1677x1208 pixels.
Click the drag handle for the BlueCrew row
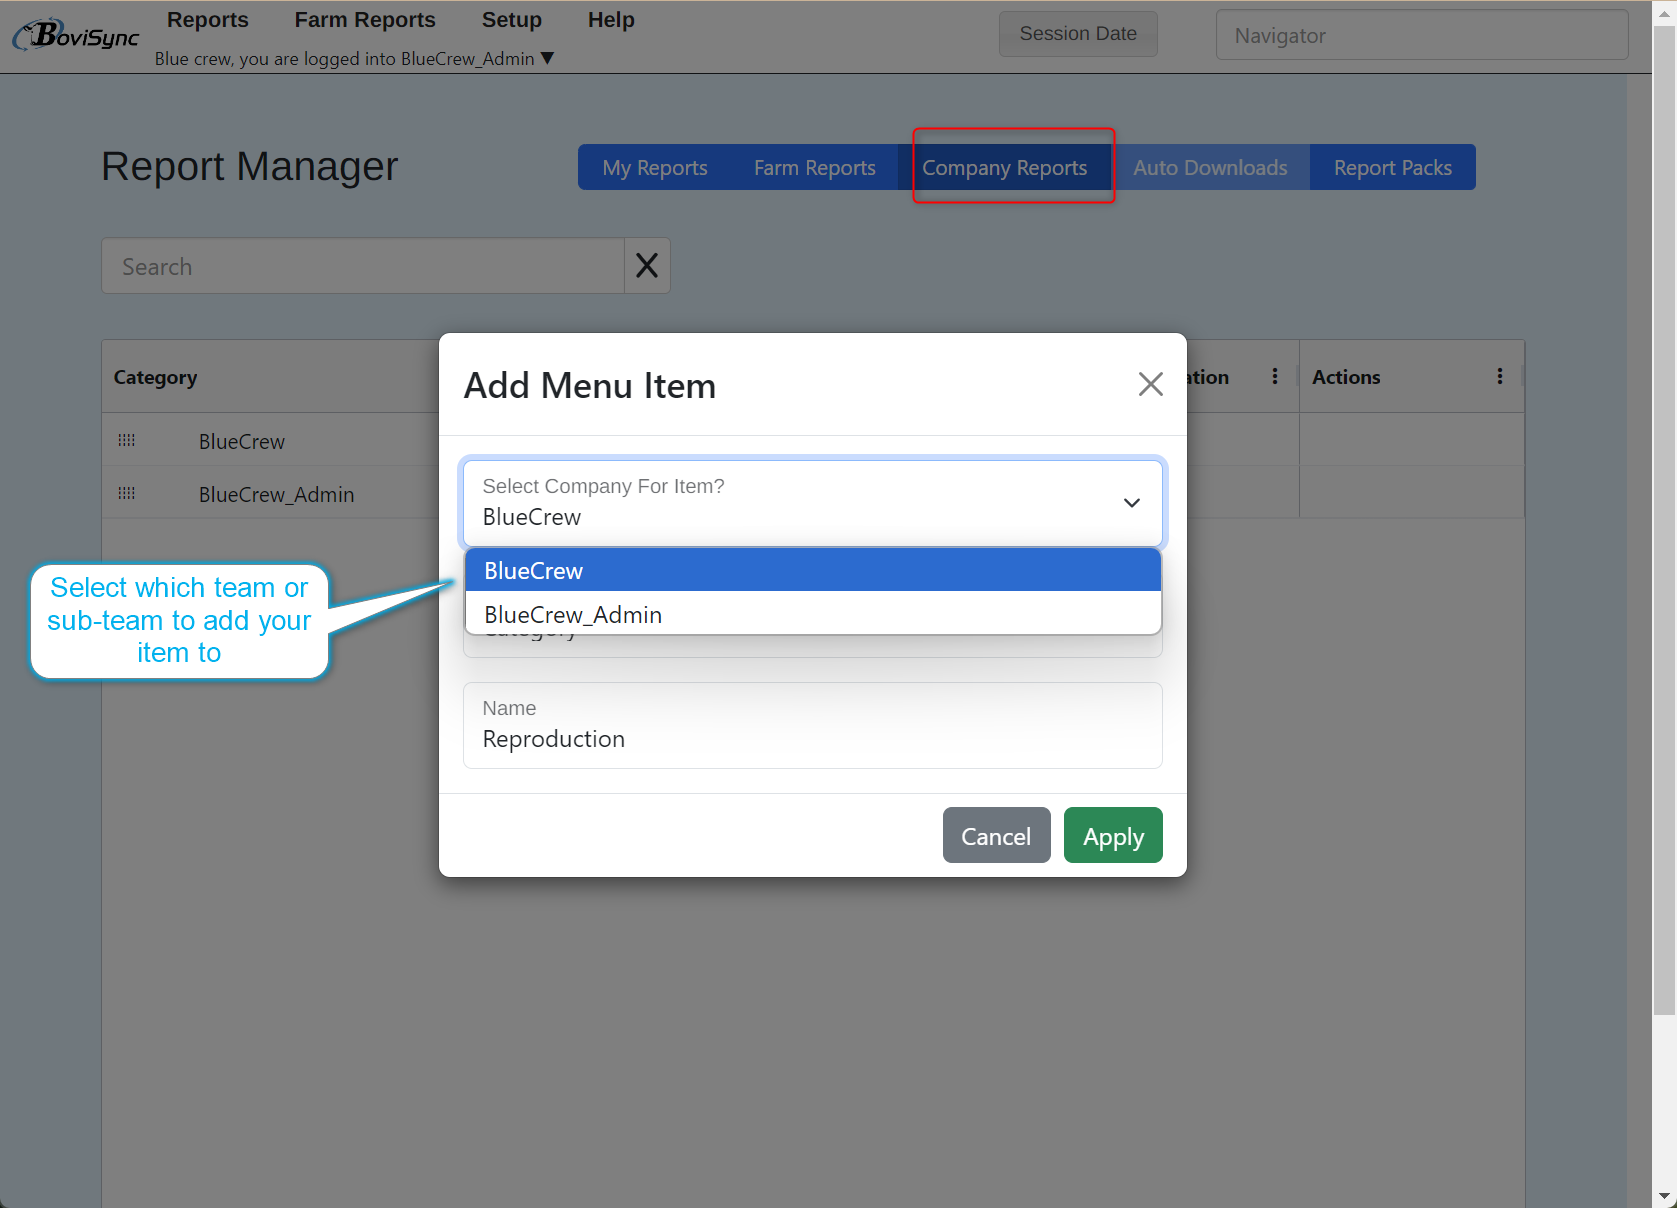[x=126, y=440]
